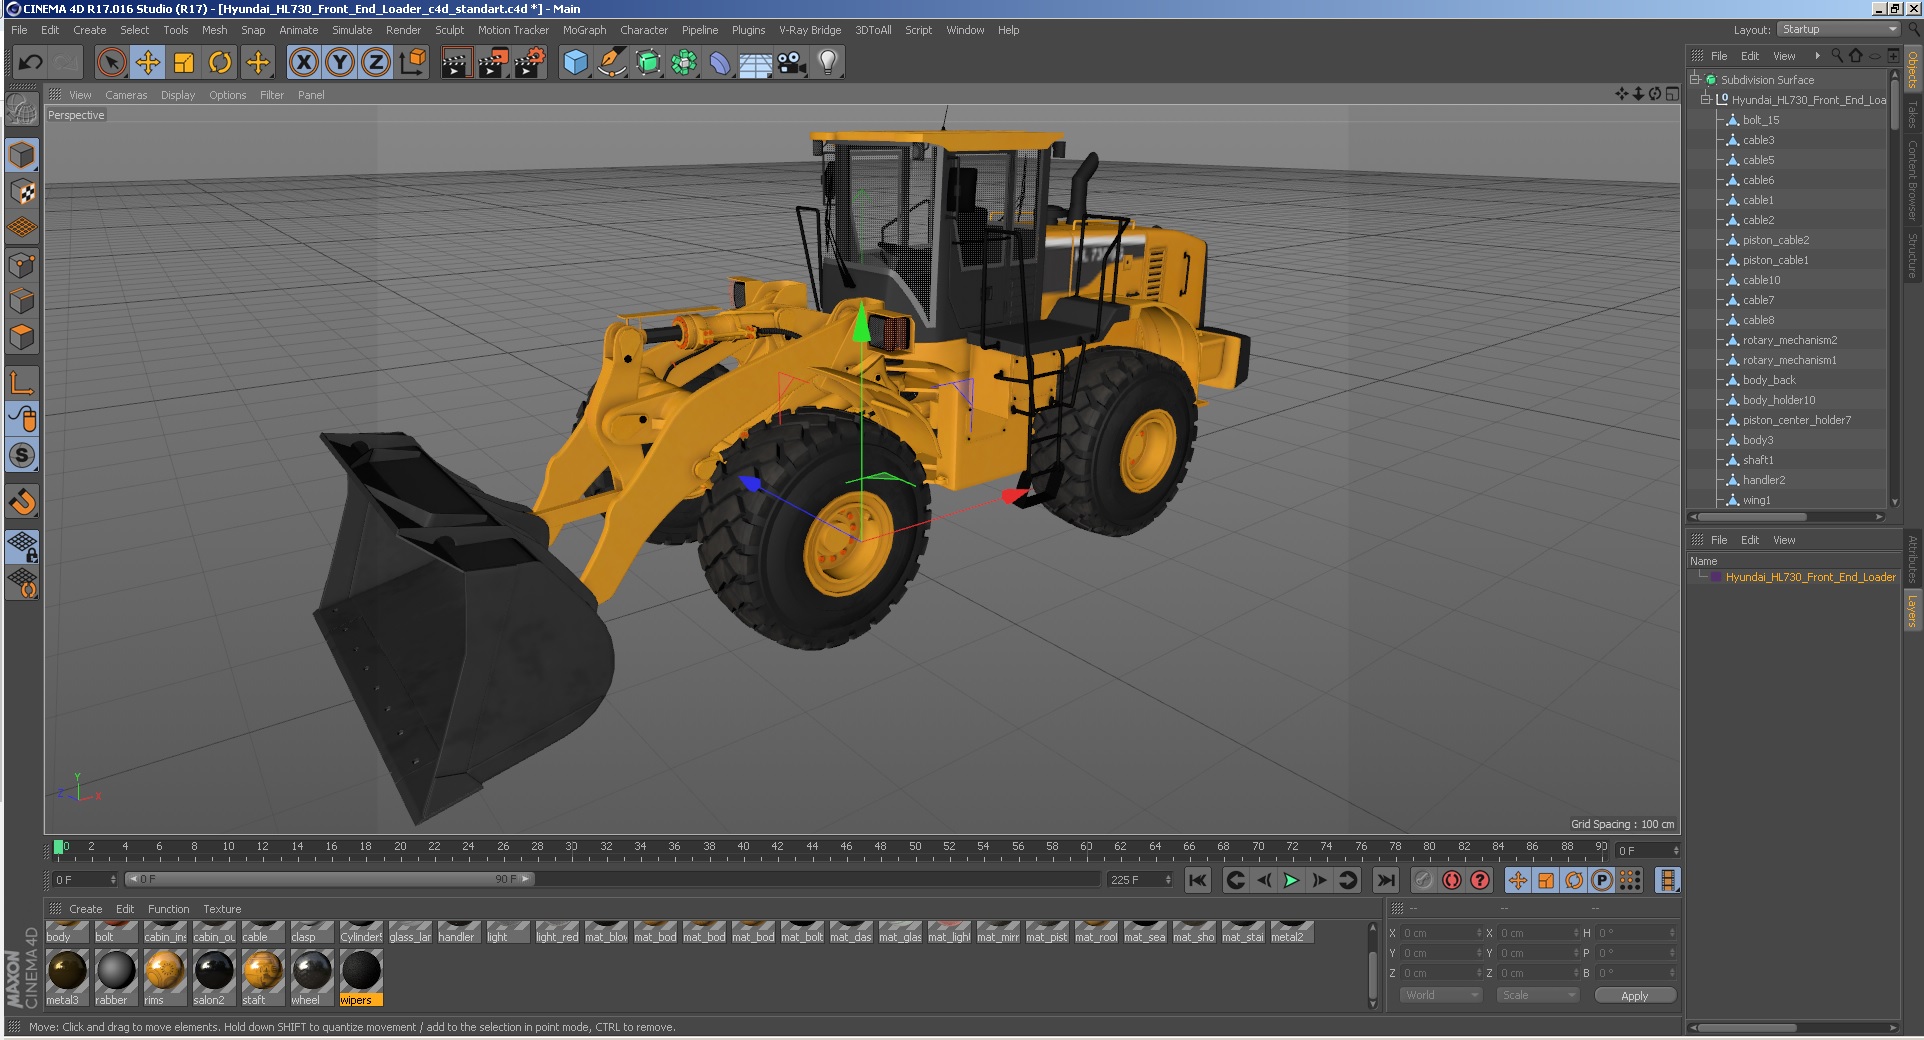Toggle Y axis lock

coord(340,63)
